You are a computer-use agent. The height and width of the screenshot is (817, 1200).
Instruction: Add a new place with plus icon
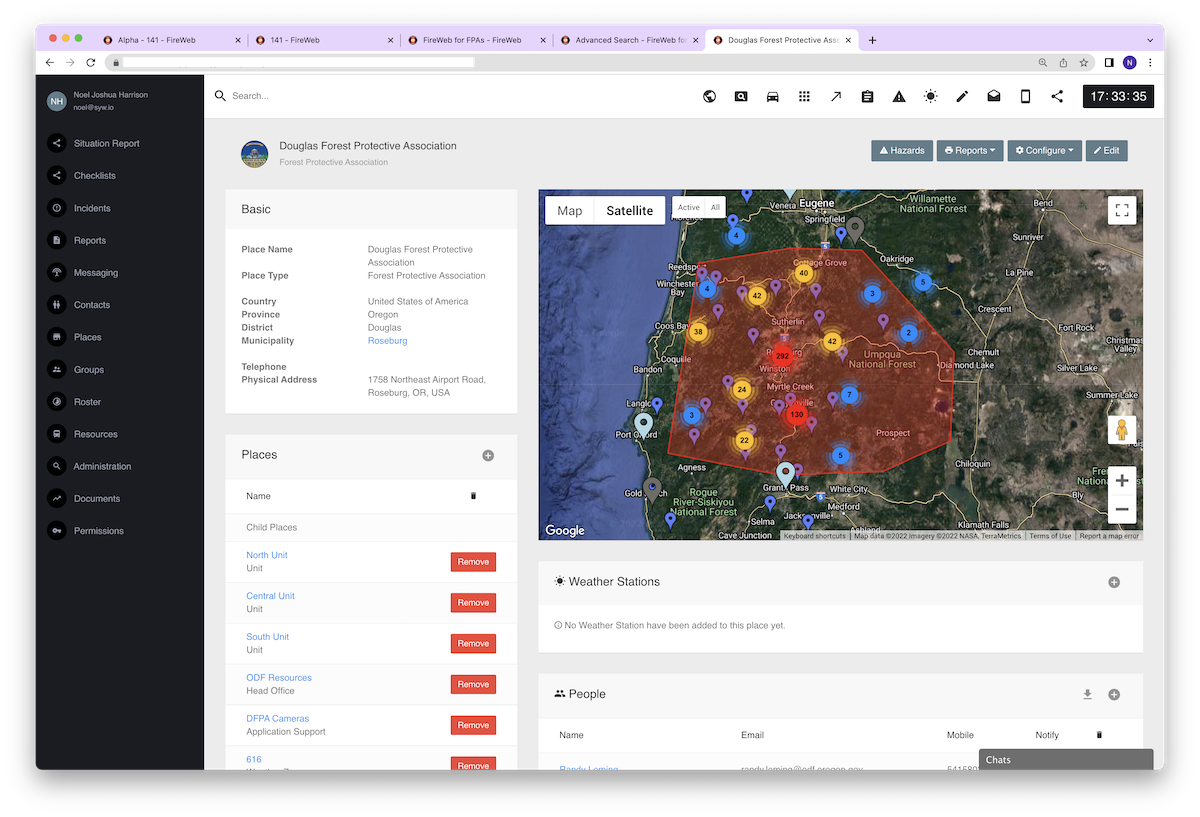pos(488,455)
